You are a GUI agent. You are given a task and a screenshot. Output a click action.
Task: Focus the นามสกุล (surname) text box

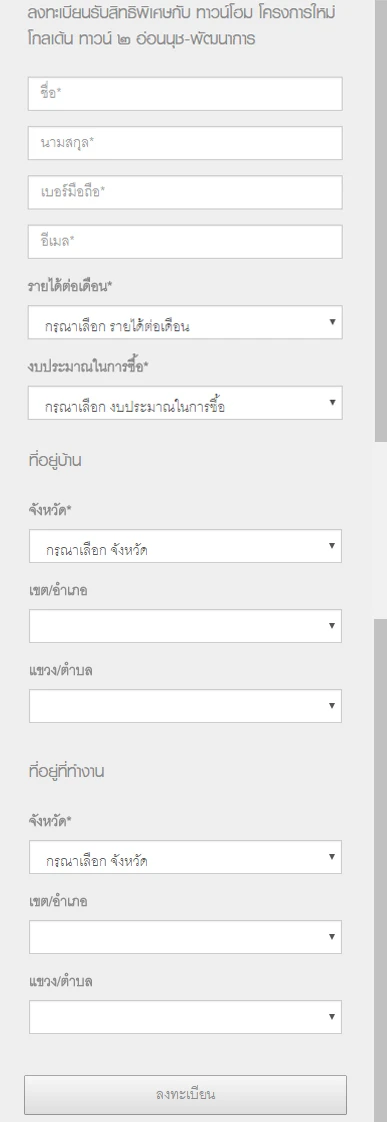[185, 143]
